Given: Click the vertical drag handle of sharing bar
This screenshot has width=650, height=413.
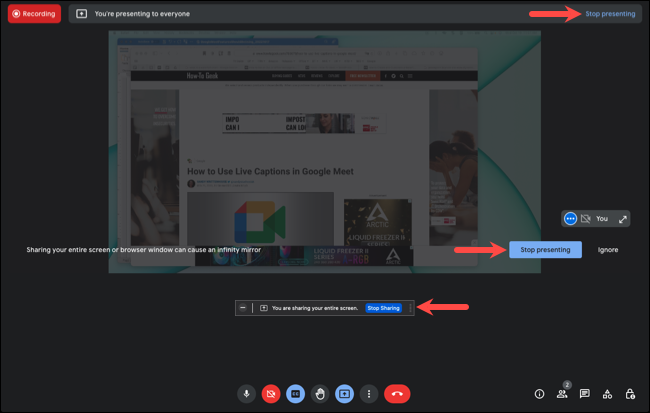Looking at the screenshot, I should (410, 308).
